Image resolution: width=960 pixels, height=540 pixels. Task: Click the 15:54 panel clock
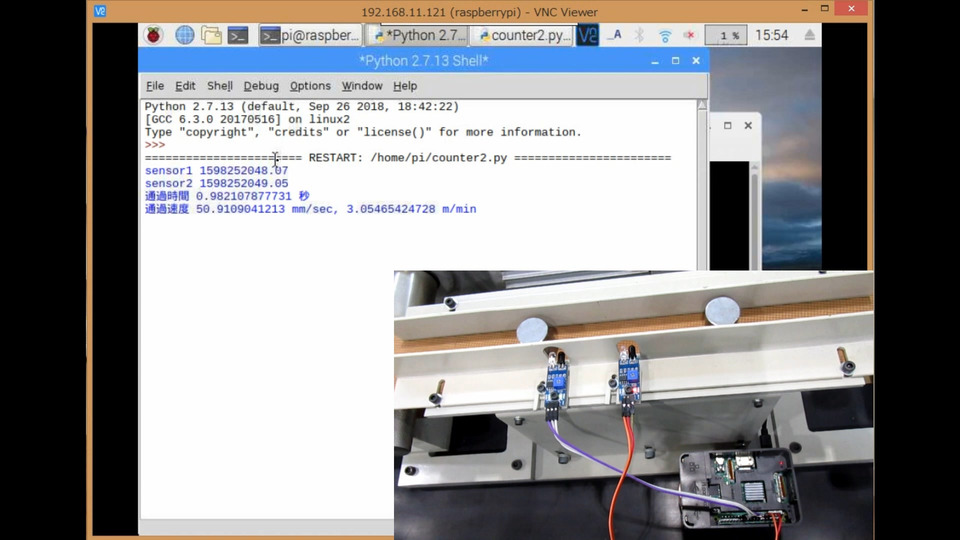click(771, 36)
